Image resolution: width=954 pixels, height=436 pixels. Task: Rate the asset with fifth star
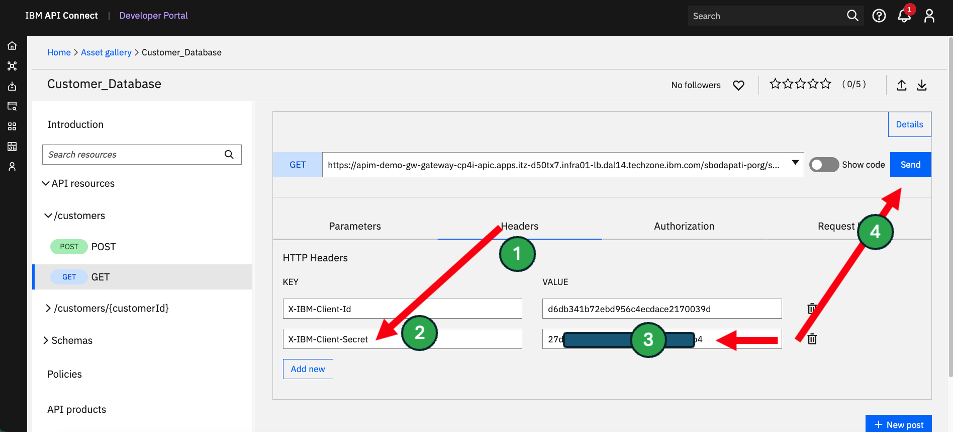825,84
